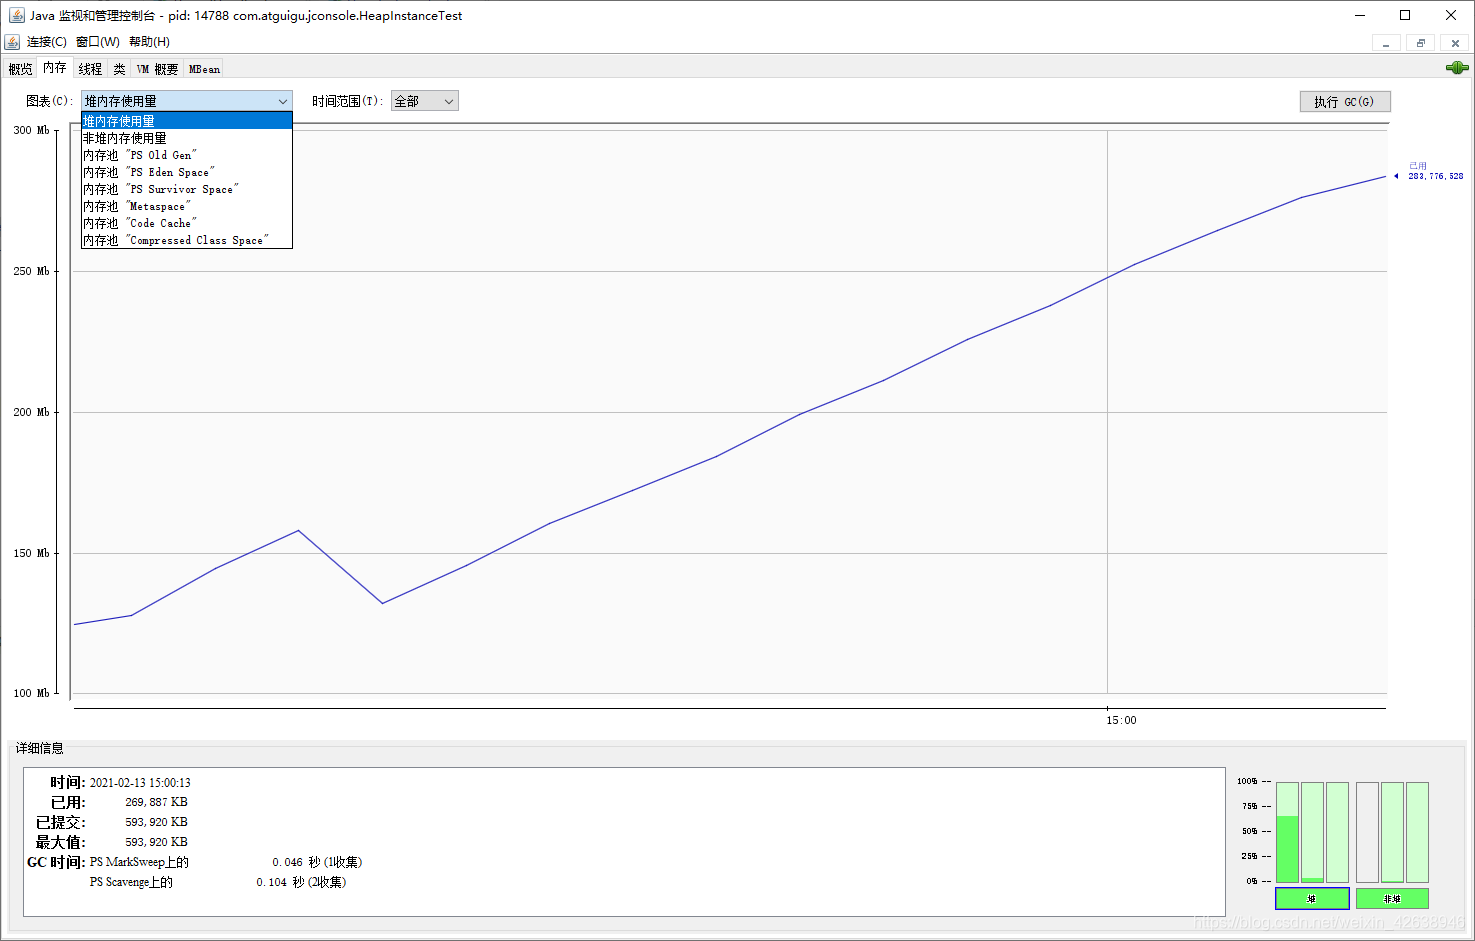Click the rightmost non-heap pool bar
1475x941 pixels.
pyautogui.click(x=1417, y=832)
